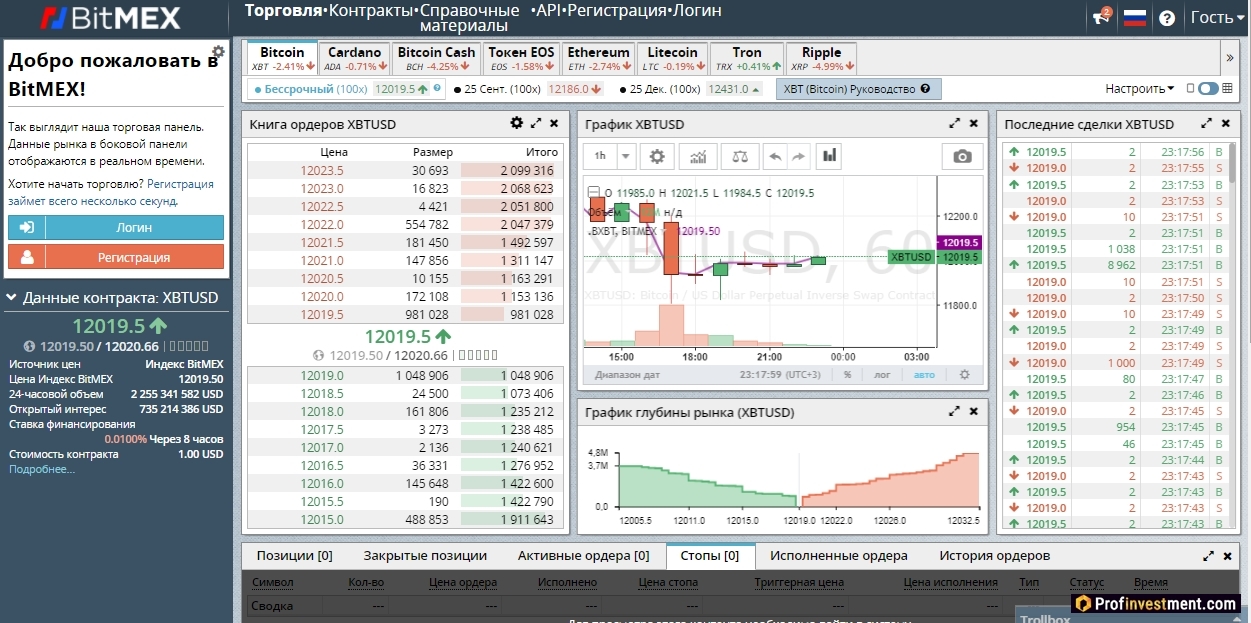Toggle auto scale on chart
Viewport: 1251px width, 623px height.
click(x=925, y=374)
